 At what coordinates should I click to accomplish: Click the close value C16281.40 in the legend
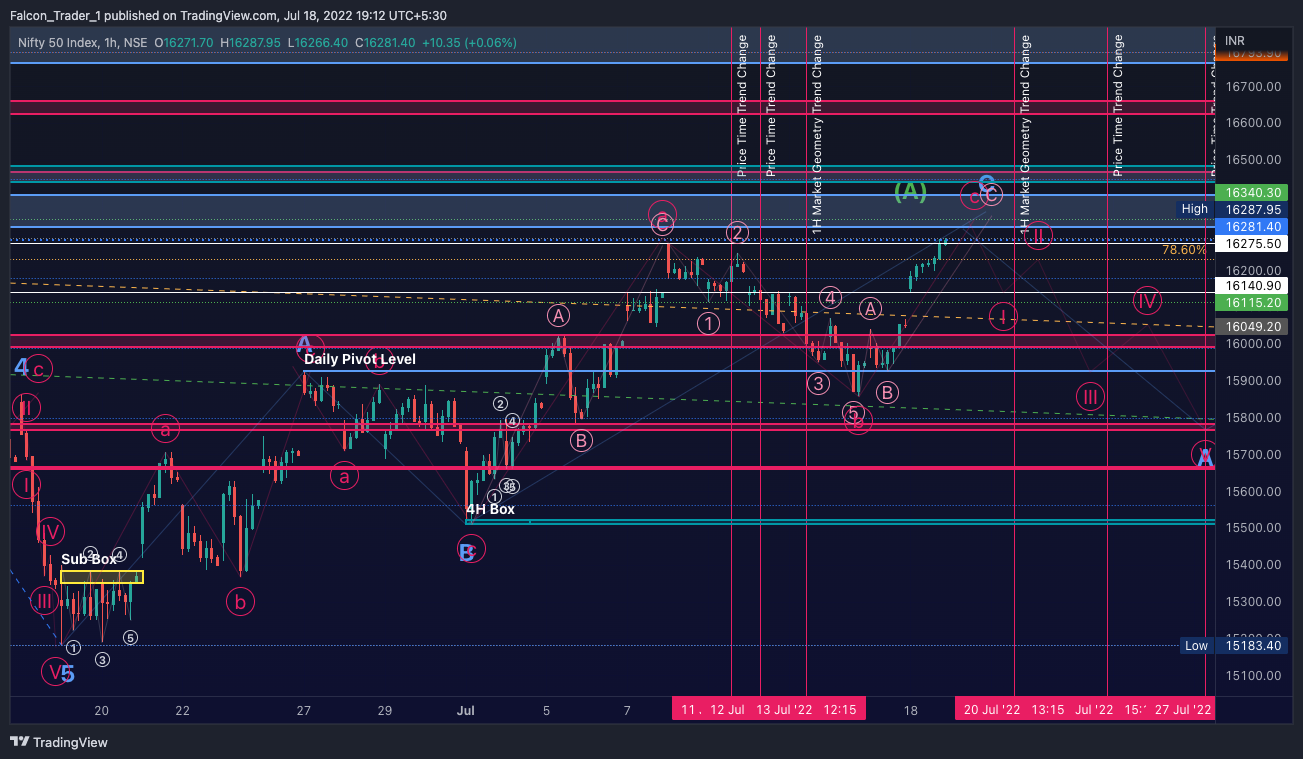coord(385,43)
